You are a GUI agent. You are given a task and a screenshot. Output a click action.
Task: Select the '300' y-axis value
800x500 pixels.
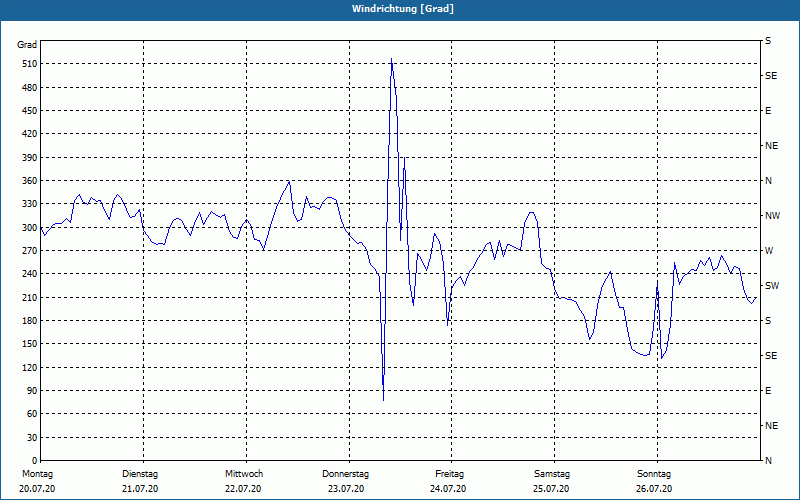pos(29,228)
